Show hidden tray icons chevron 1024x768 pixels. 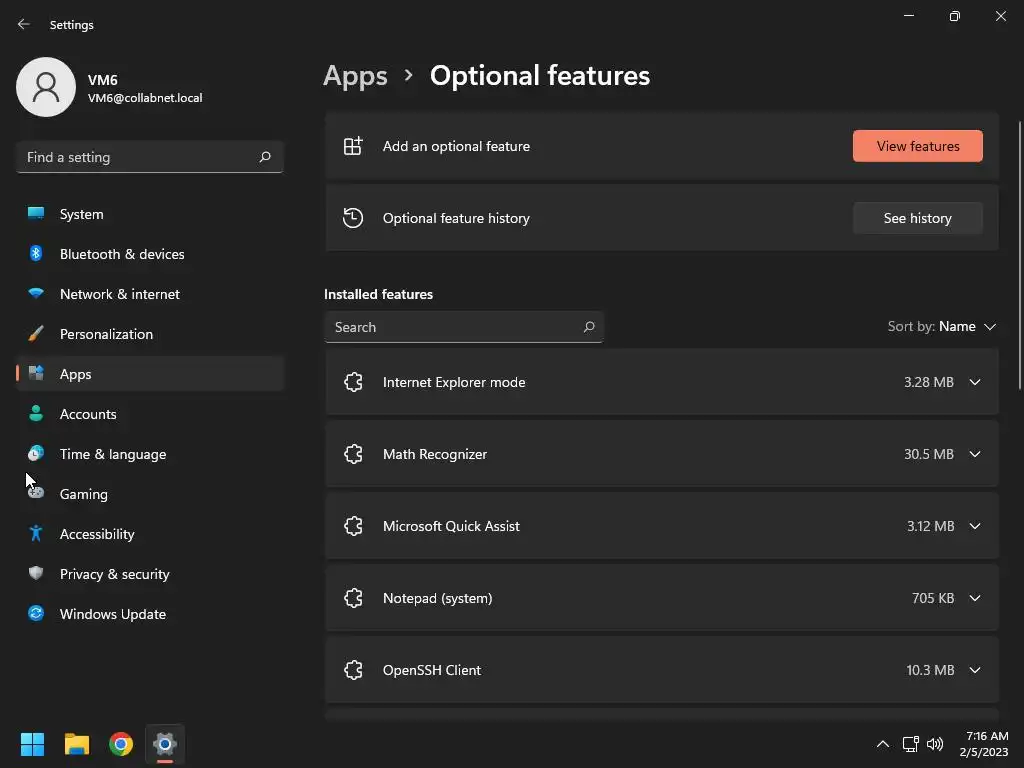click(x=882, y=744)
